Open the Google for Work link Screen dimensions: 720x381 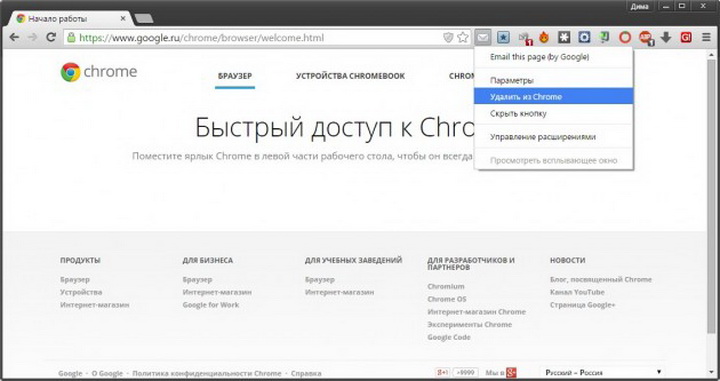point(211,305)
